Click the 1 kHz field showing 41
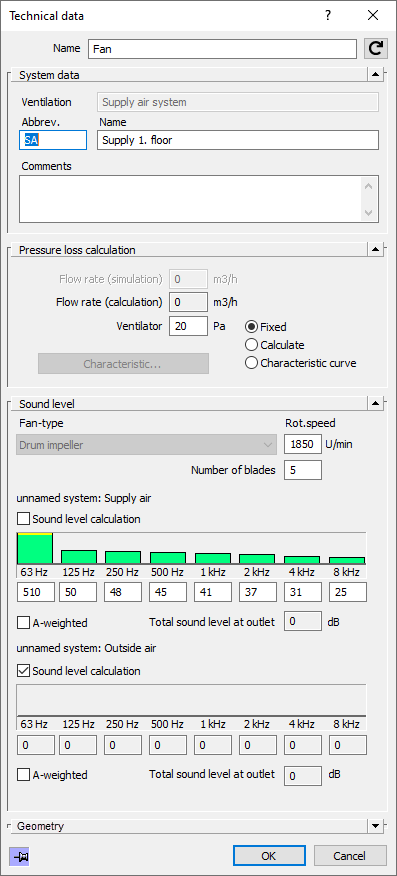The image size is (397, 876). (213, 592)
